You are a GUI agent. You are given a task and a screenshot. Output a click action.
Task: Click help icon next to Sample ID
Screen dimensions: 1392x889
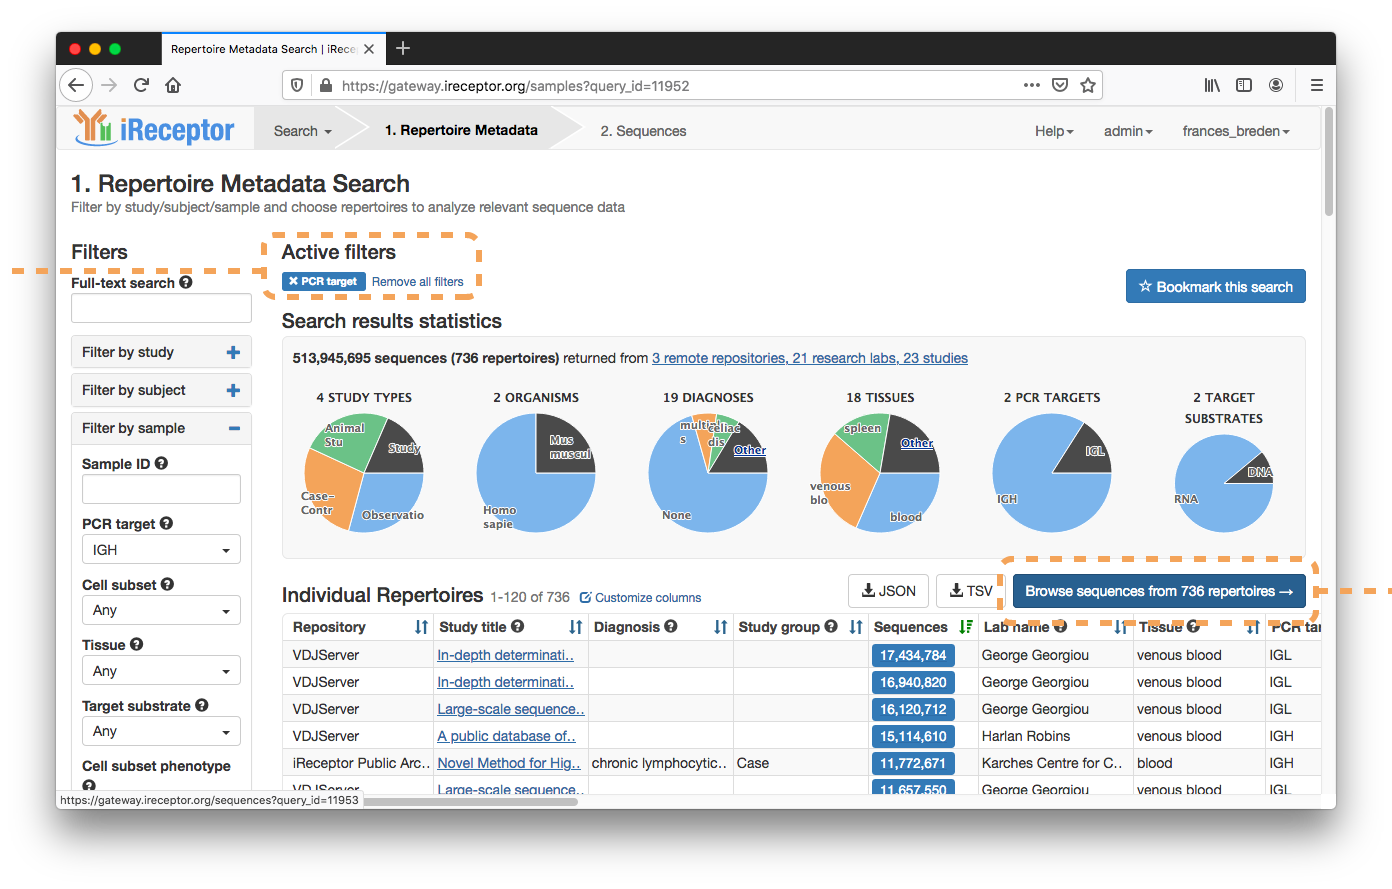161,464
